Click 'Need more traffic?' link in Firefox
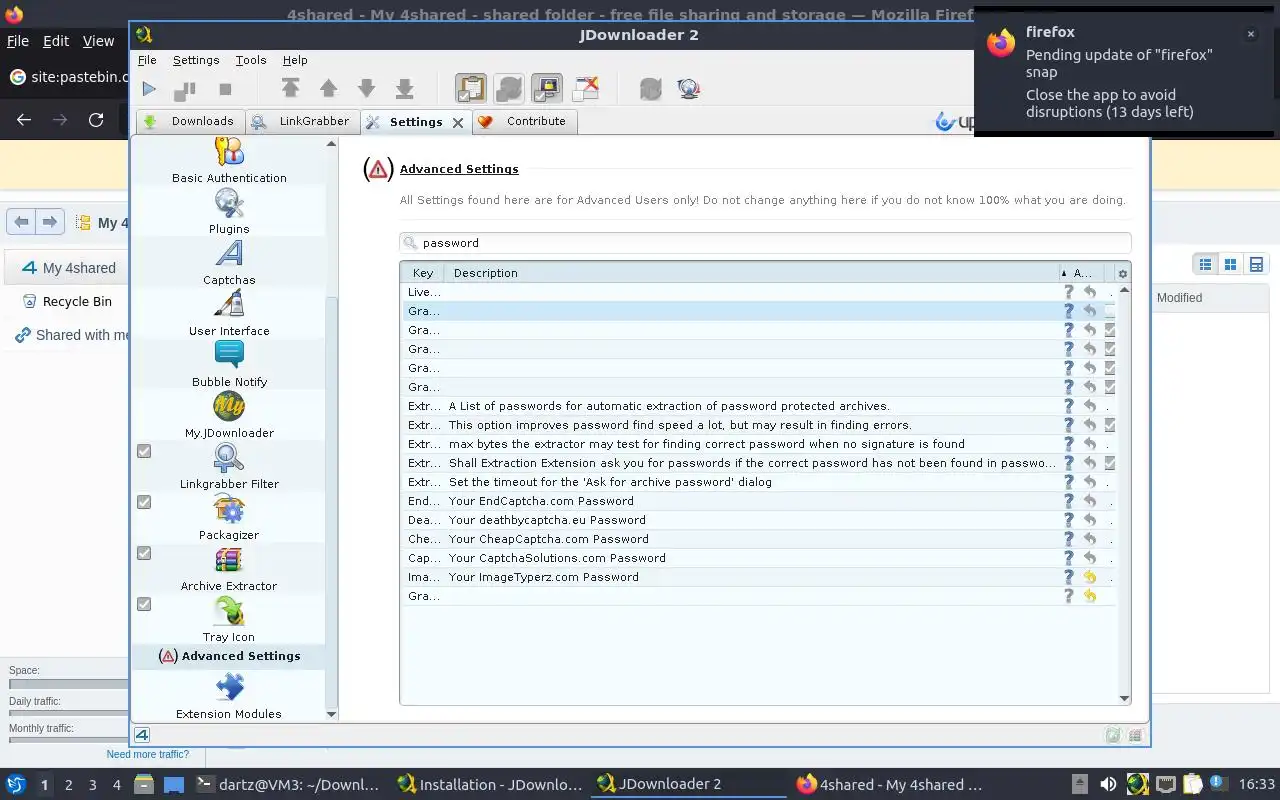The image size is (1280, 800). coord(148,754)
